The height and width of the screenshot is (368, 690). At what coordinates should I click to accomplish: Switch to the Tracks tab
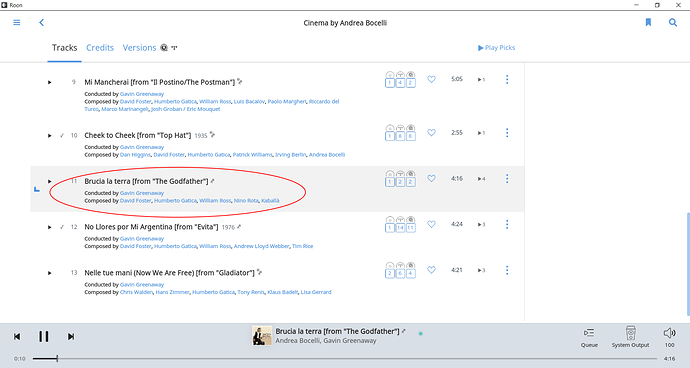(x=64, y=48)
